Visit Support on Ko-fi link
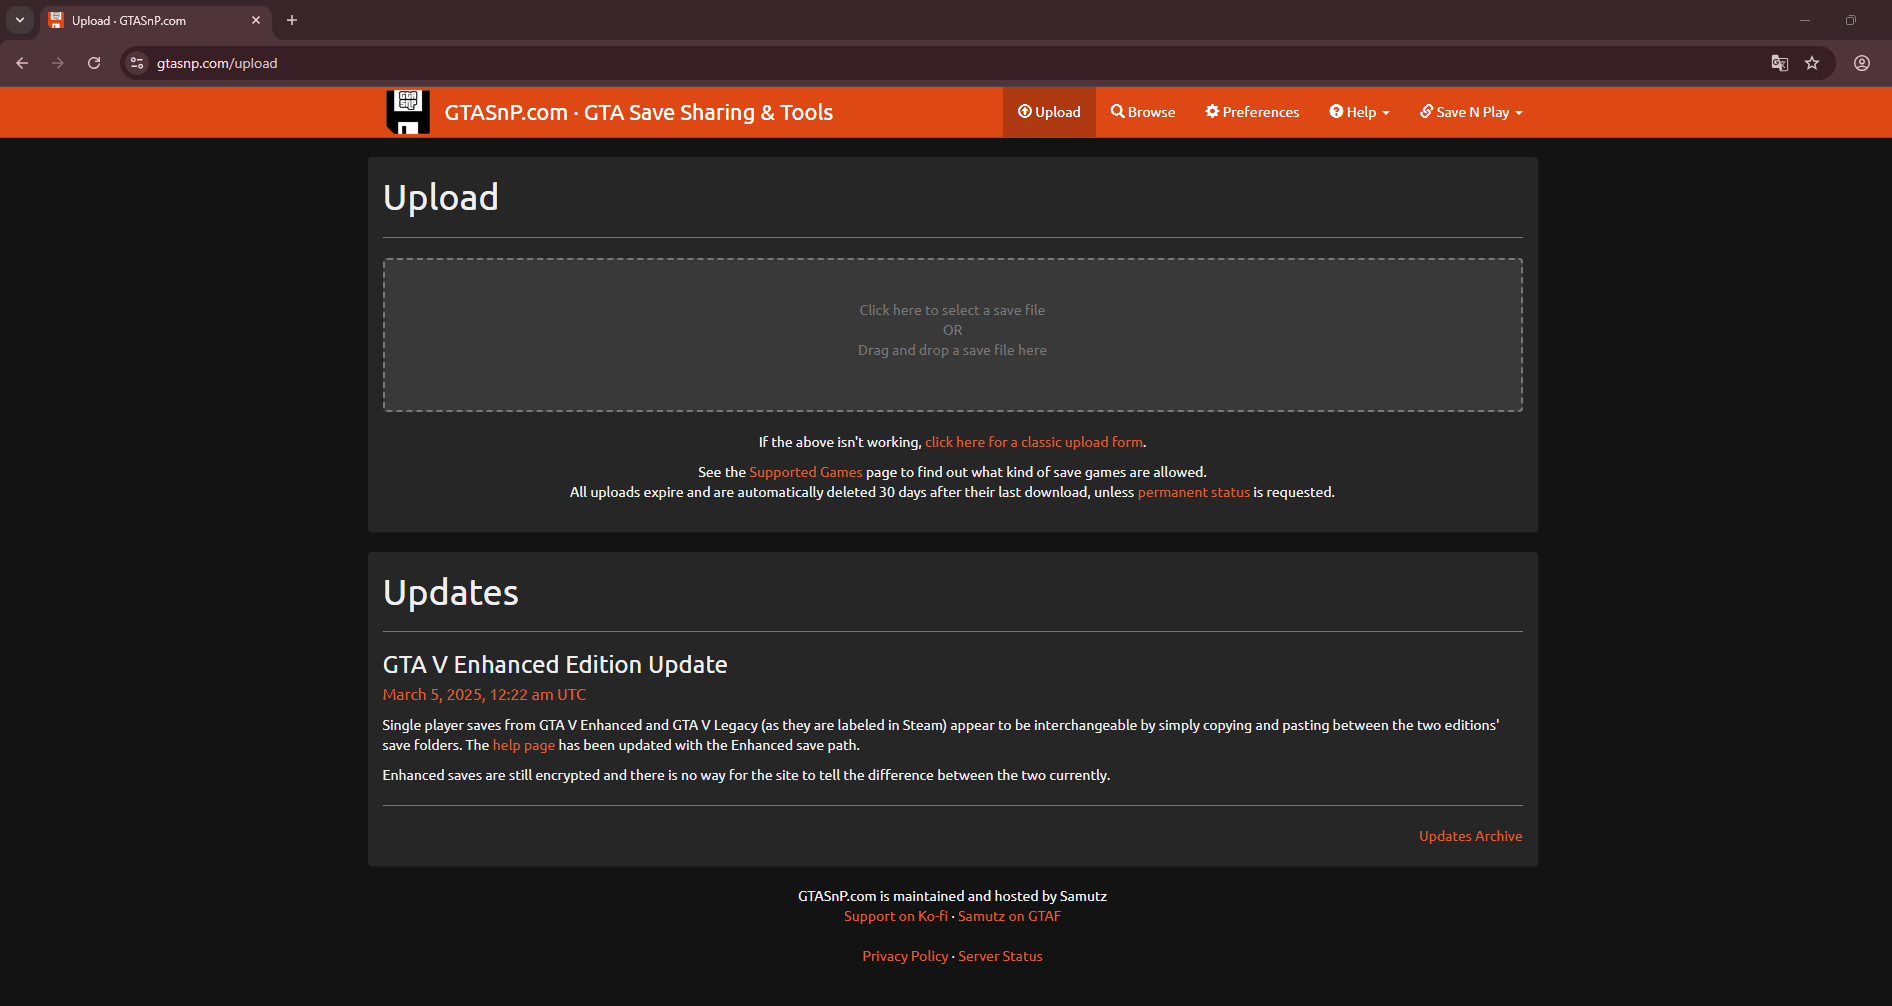1892x1006 pixels. tap(895, 916)
